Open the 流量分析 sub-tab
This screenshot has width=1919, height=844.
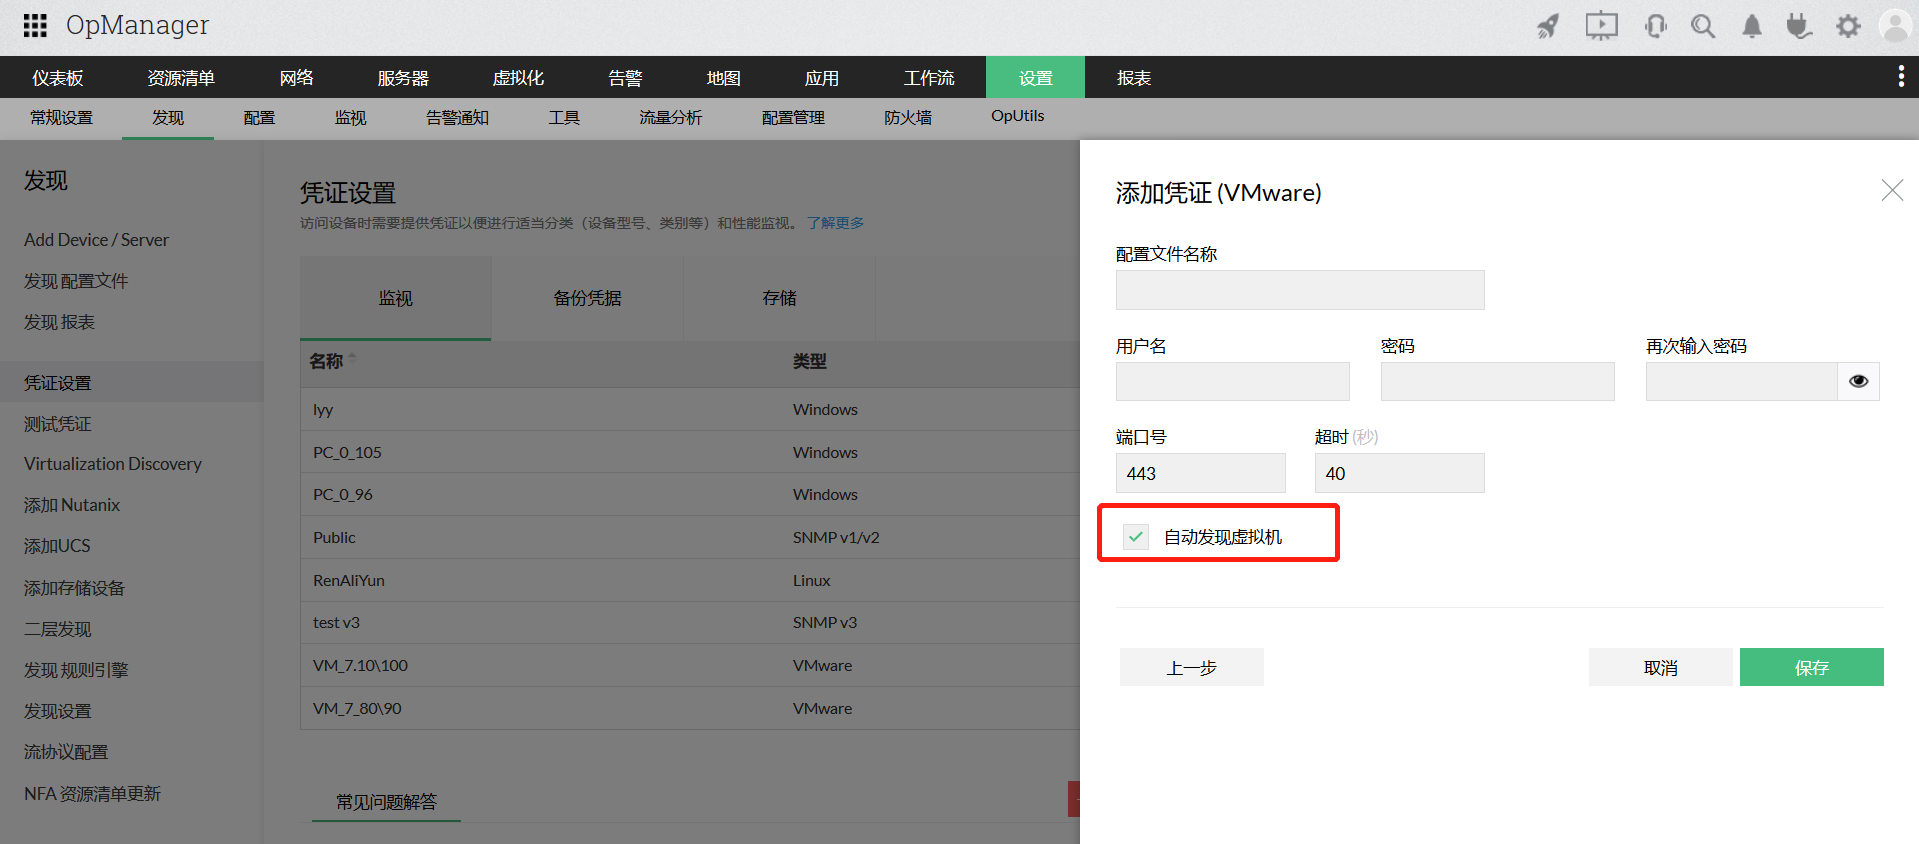tap(670, 118)
